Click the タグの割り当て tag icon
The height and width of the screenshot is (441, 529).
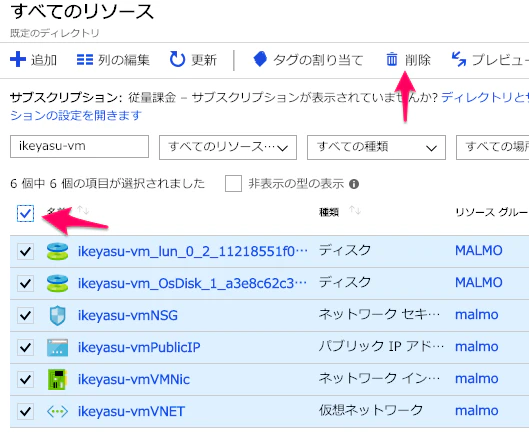[260, 59]
